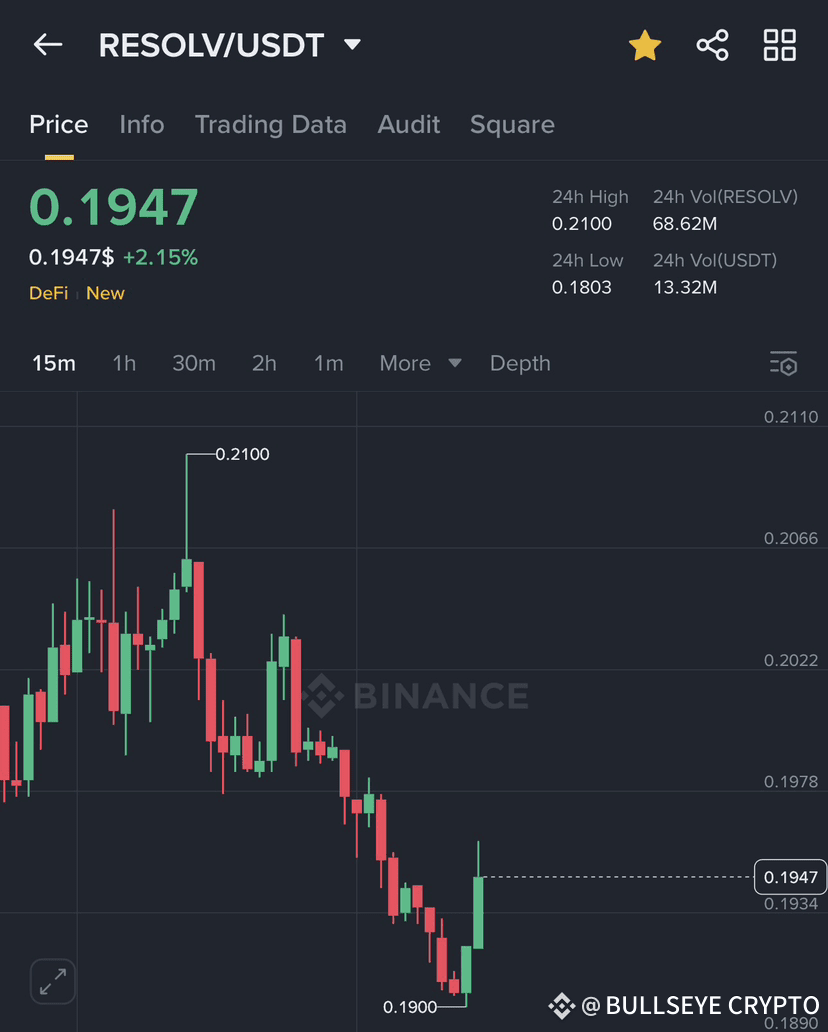This screenshot has width=828, height=1032.
Task: Expand the More intervals dropdown
Action: 420,363
